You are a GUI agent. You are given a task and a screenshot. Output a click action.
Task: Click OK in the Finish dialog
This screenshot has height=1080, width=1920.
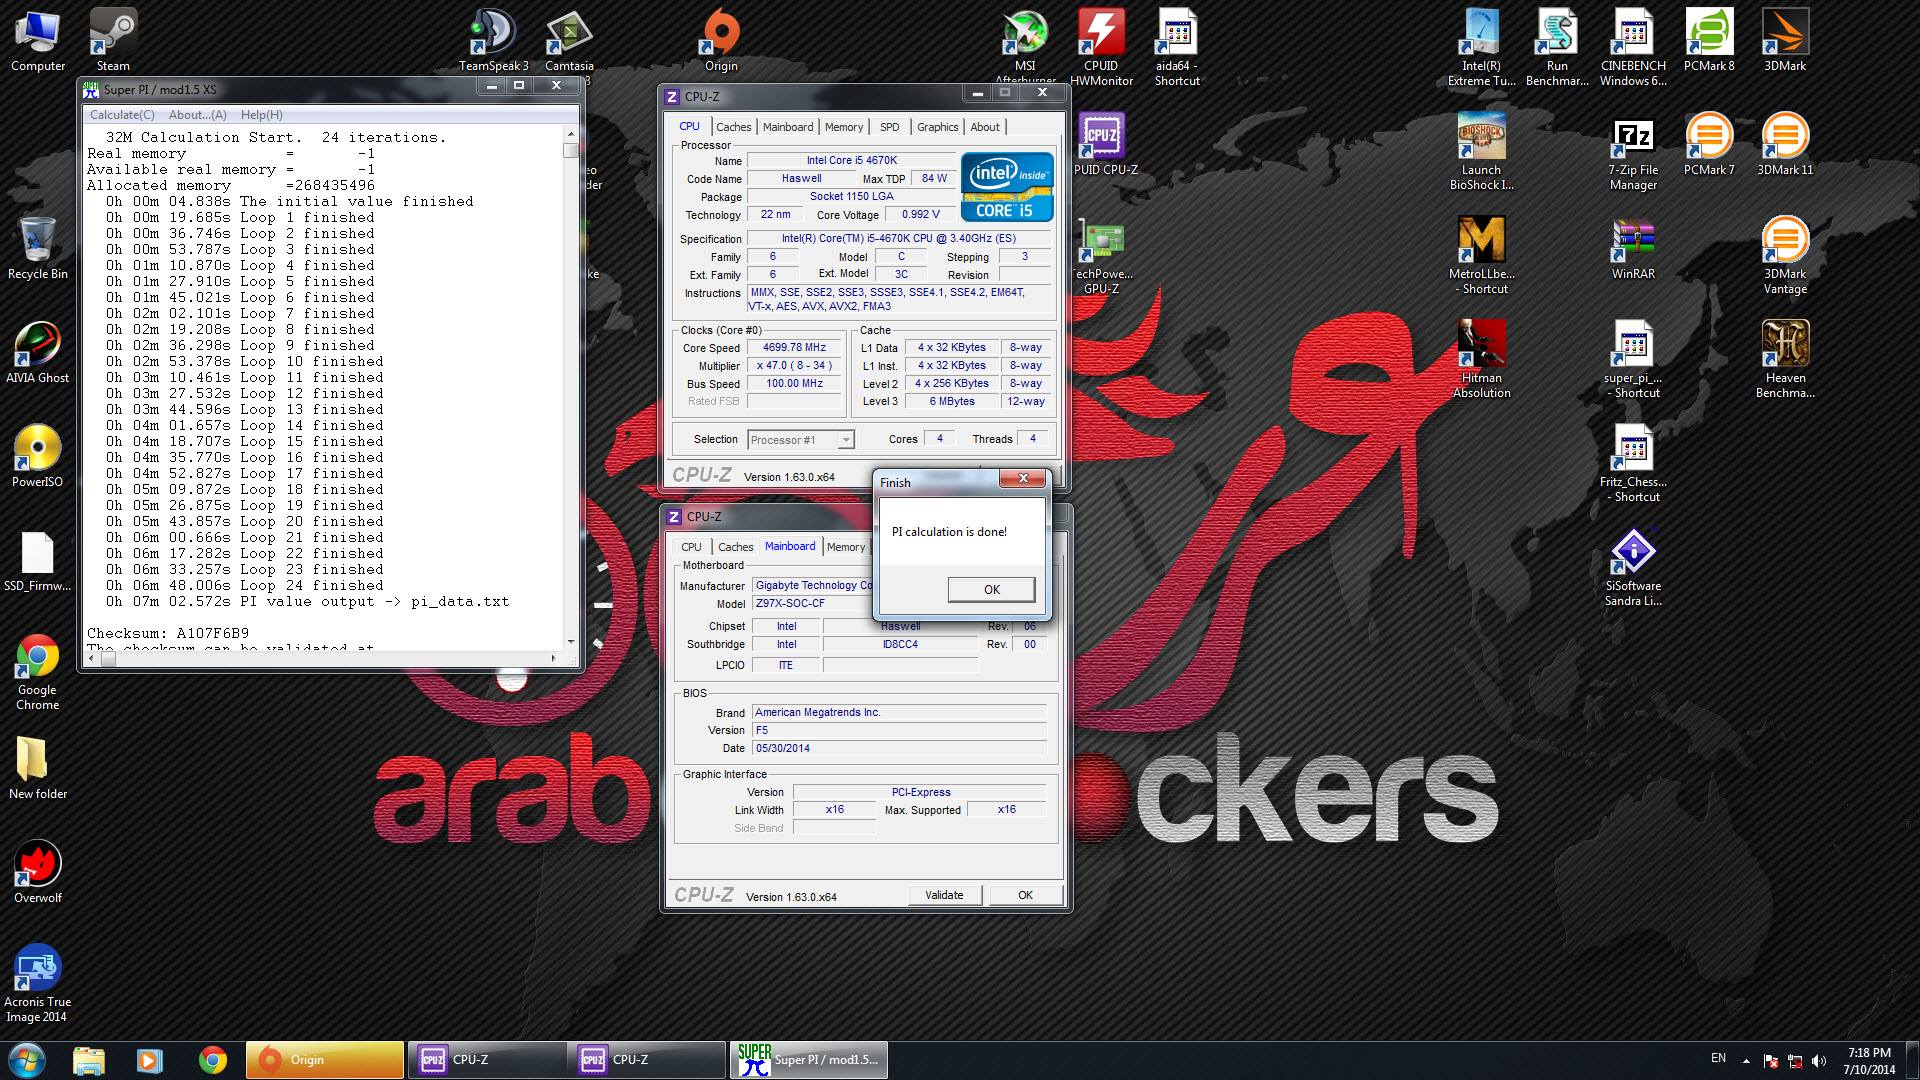click(x=990, y=589)
